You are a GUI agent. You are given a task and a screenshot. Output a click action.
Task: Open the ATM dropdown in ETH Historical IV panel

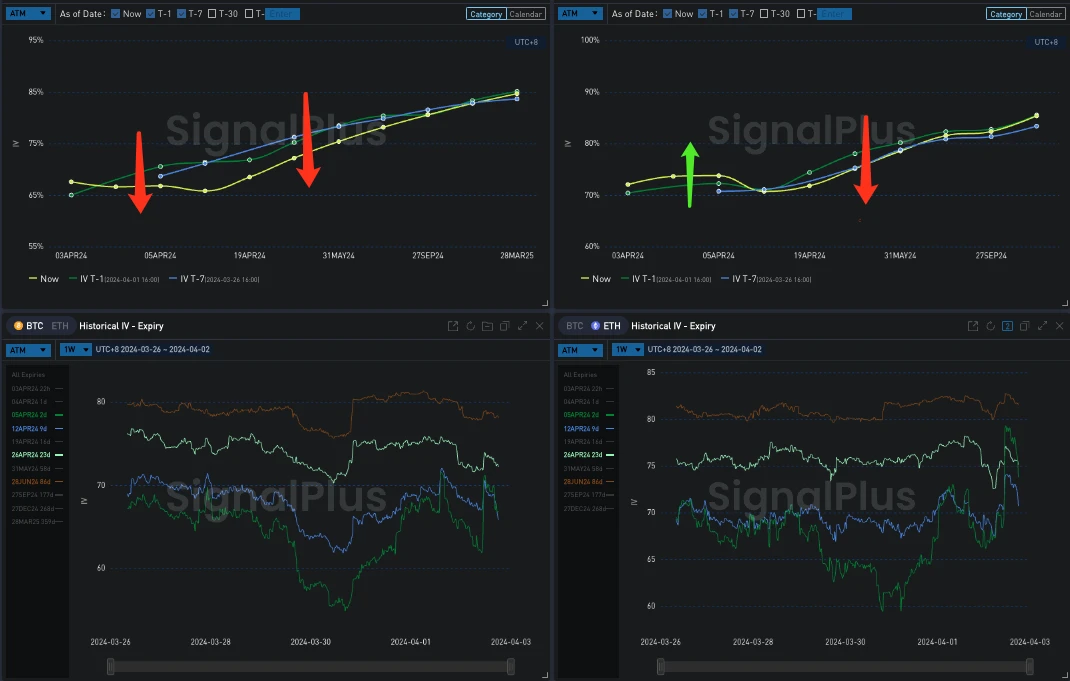[x=579, y=350]
